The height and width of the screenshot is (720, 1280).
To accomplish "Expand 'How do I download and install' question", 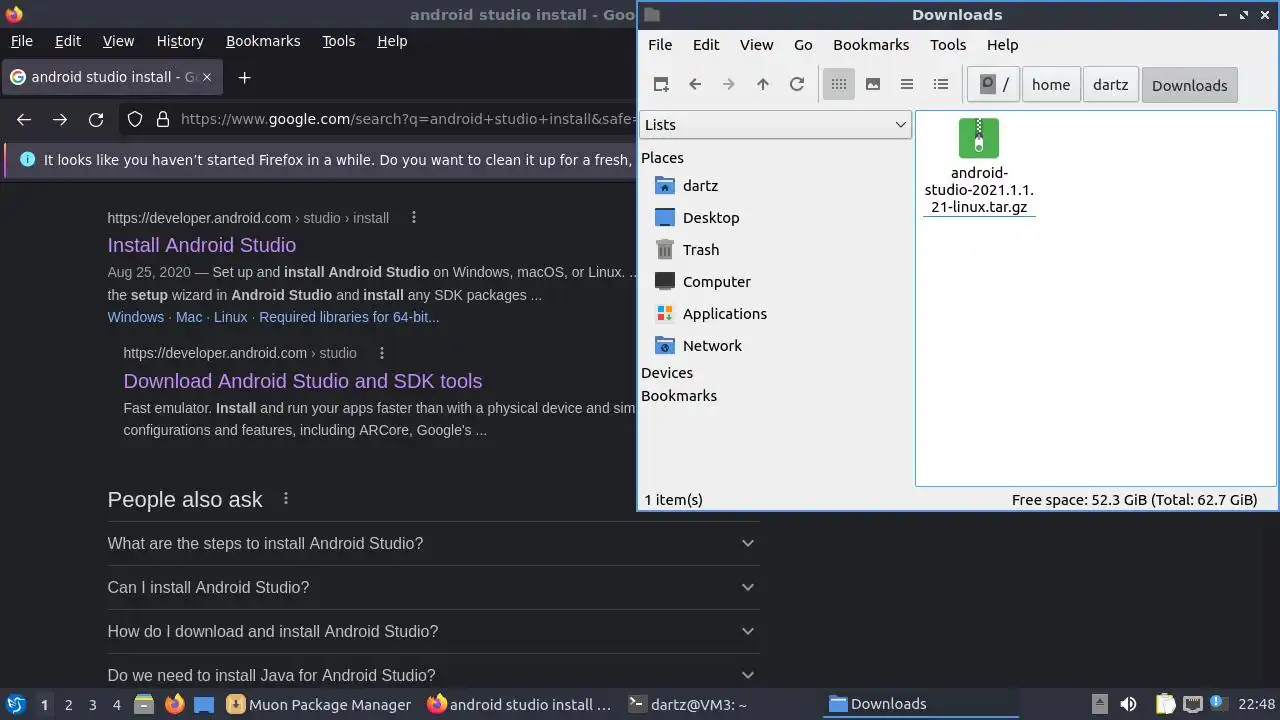I will point(433,631).
